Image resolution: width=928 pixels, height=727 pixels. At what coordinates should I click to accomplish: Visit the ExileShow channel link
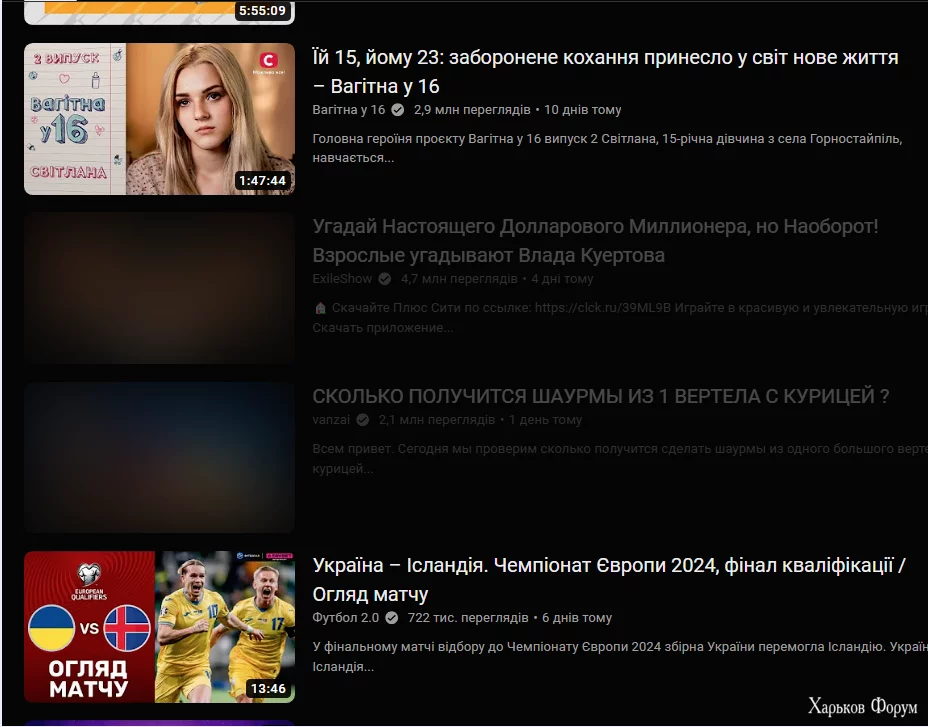342,279
